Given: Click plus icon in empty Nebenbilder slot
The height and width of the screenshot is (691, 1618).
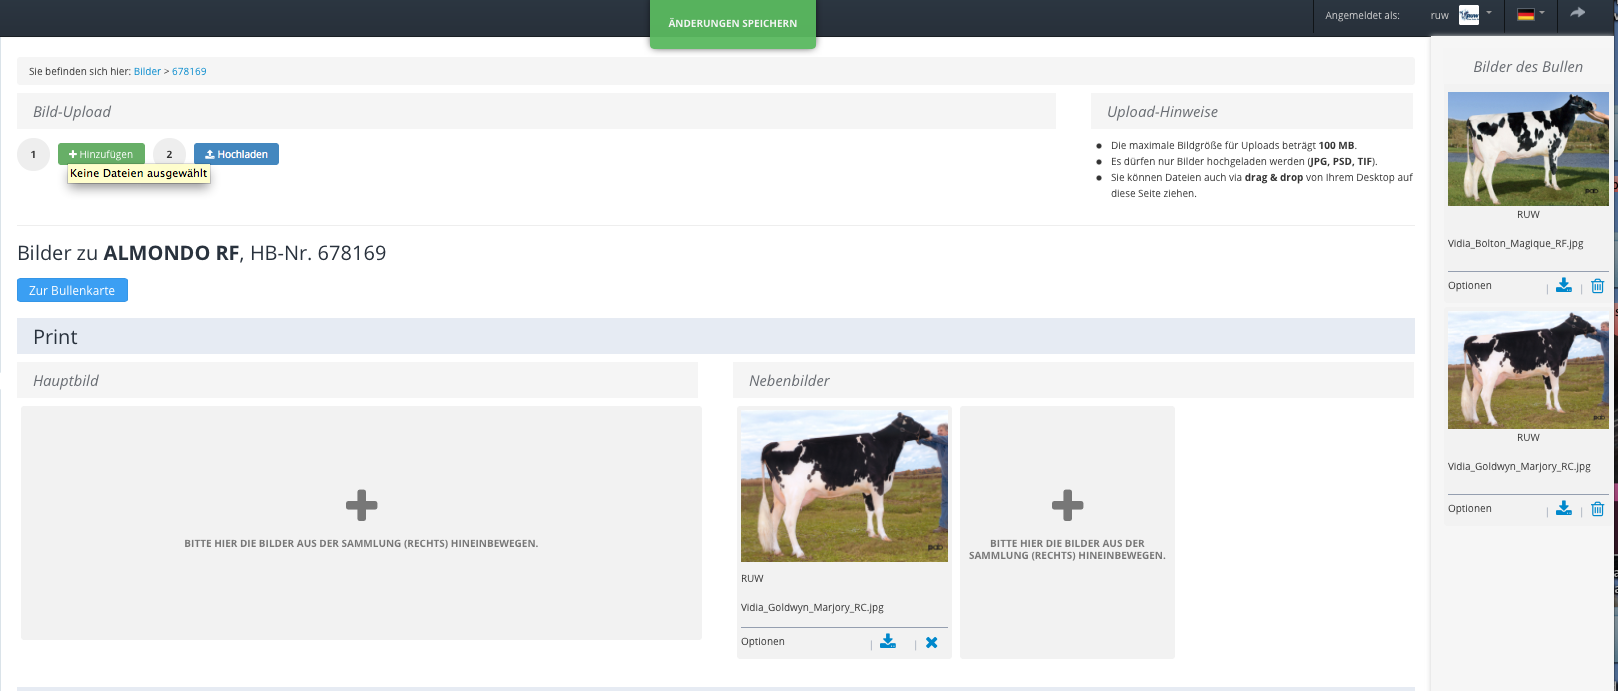Looking at the screenshot, I should click(1067, 505).
